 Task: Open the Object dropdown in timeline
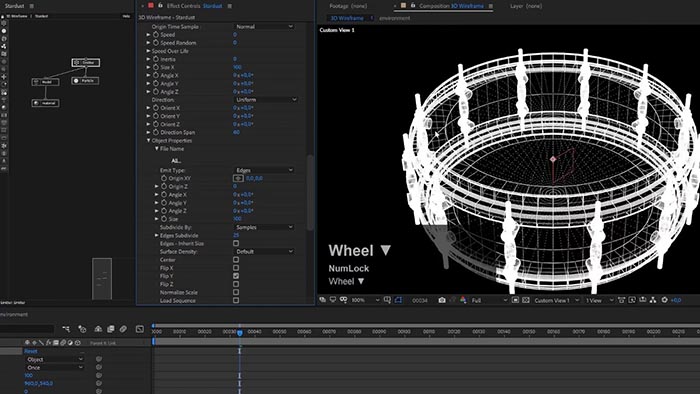[x=54, y=359]
